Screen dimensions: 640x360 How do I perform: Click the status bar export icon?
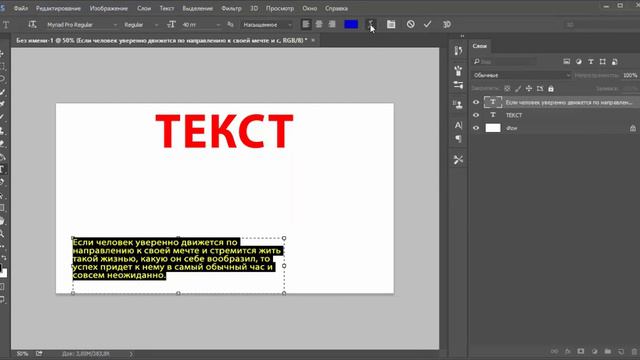[39, 354]
